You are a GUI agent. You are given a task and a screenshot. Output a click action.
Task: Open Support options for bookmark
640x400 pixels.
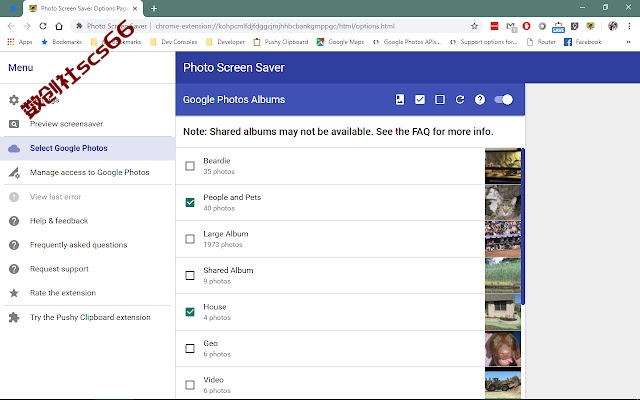pos(484,42)
